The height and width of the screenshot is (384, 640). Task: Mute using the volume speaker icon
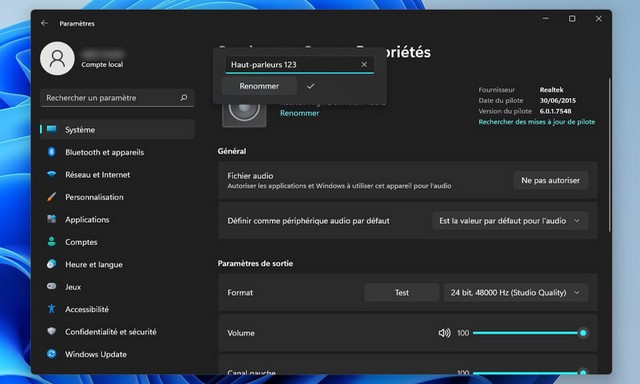444,333
